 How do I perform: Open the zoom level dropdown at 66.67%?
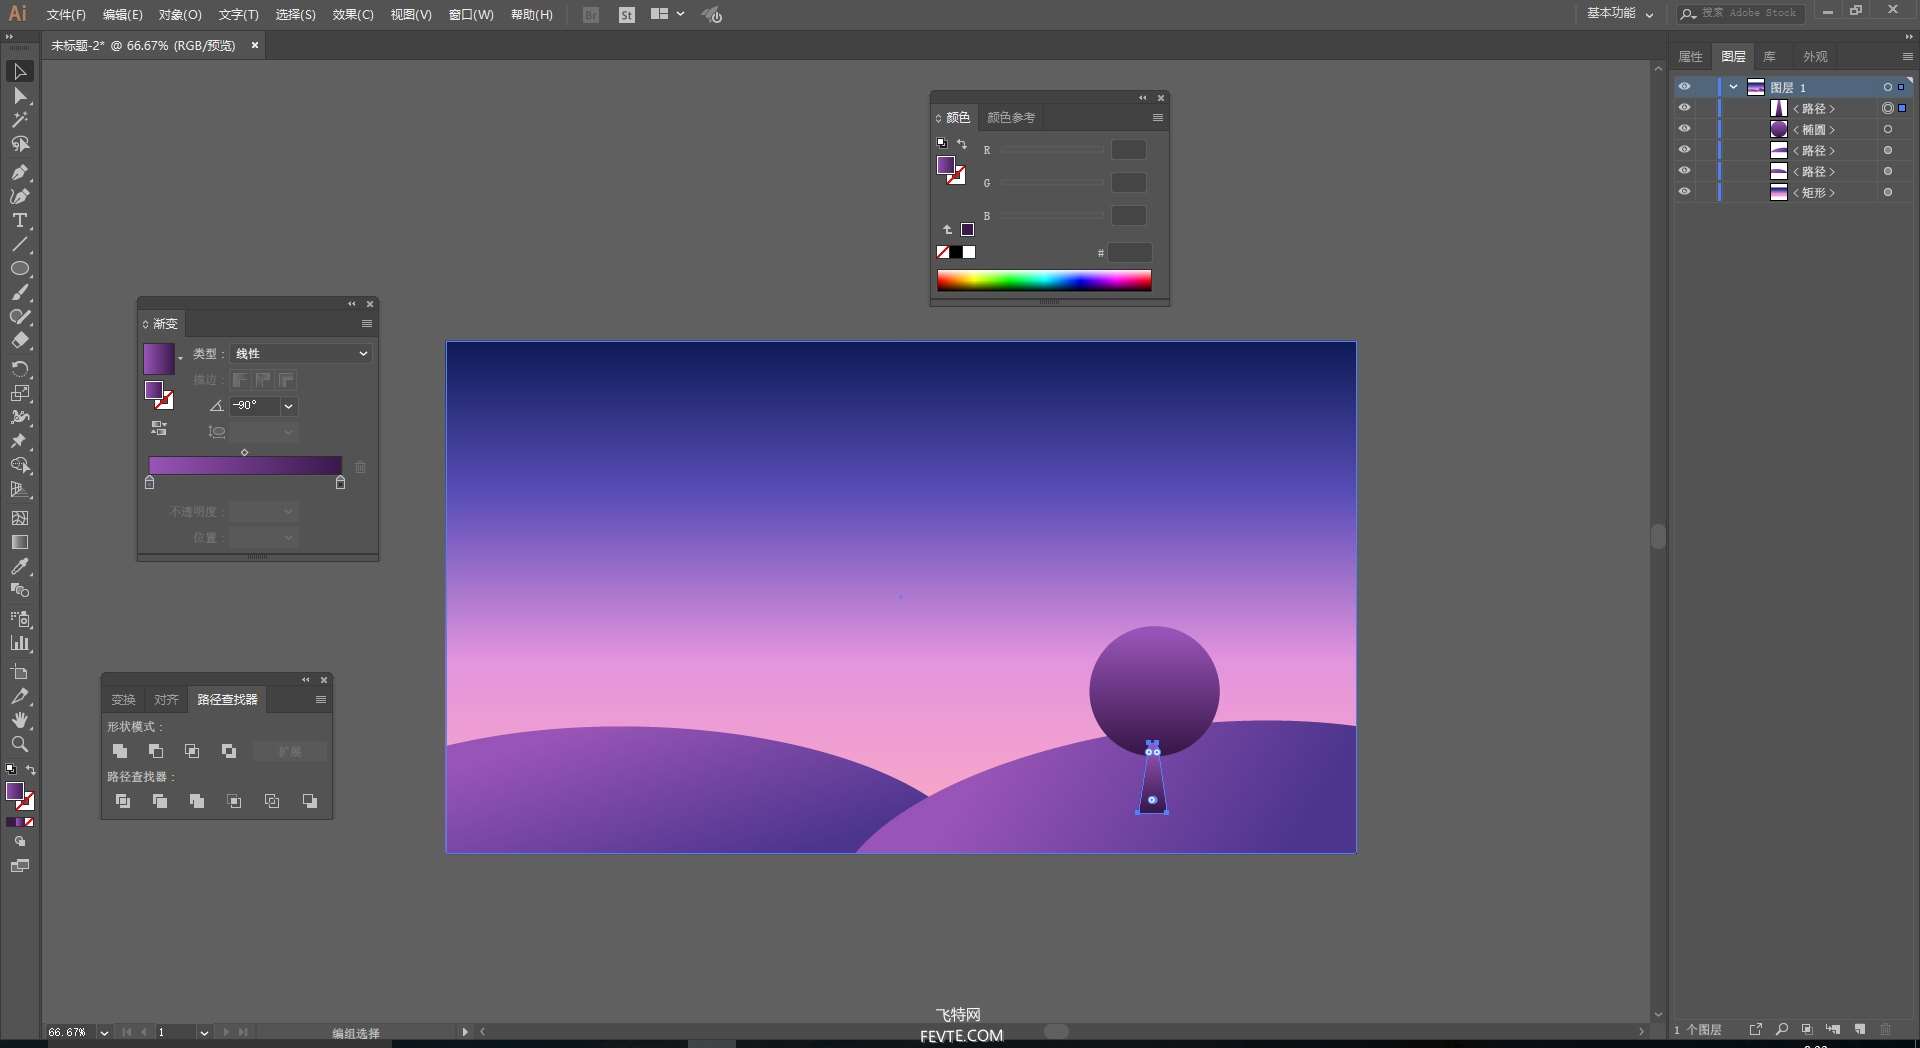click(x=104, y=1033)
